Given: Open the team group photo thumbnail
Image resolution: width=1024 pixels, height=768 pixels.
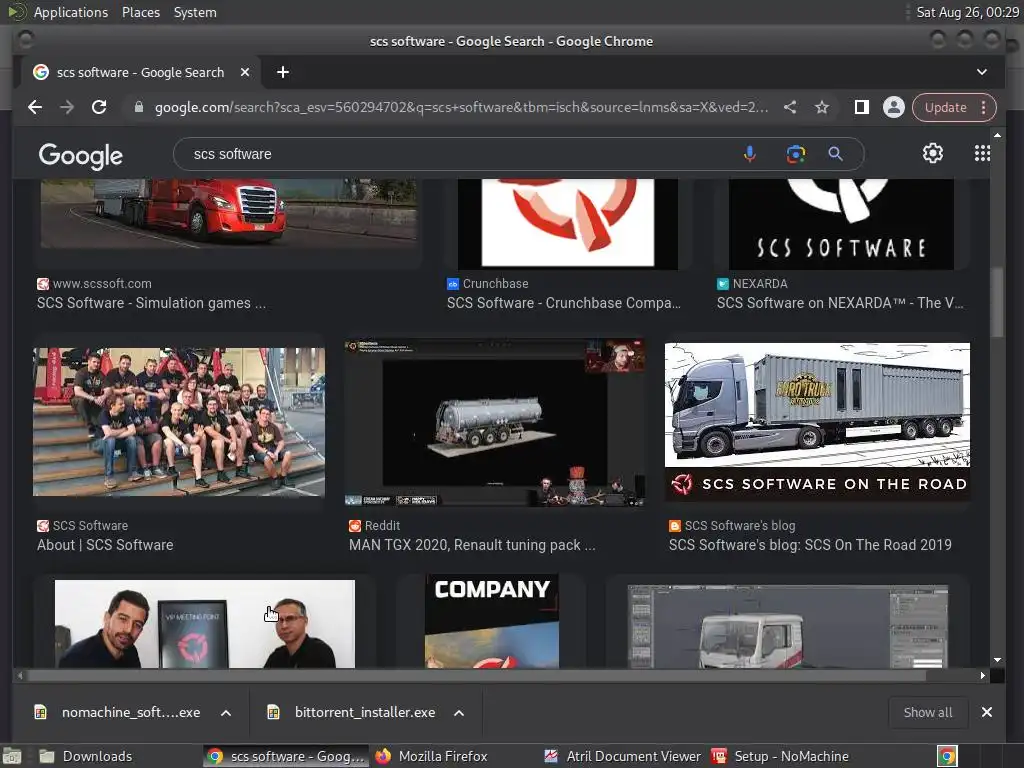Looking at the screenshot, I should pyautogui.click(x=179, y=422).
